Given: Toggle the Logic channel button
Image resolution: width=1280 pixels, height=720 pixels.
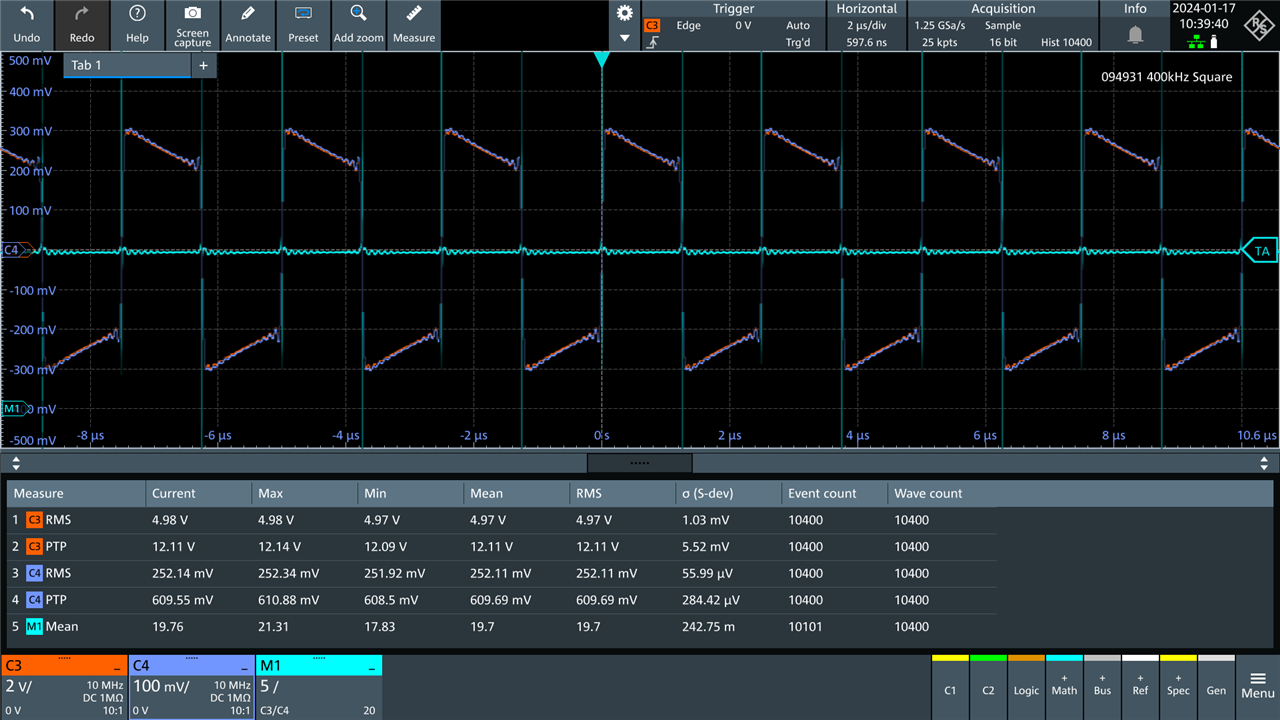Looking at the screenshot, I should pos(1026,685).
